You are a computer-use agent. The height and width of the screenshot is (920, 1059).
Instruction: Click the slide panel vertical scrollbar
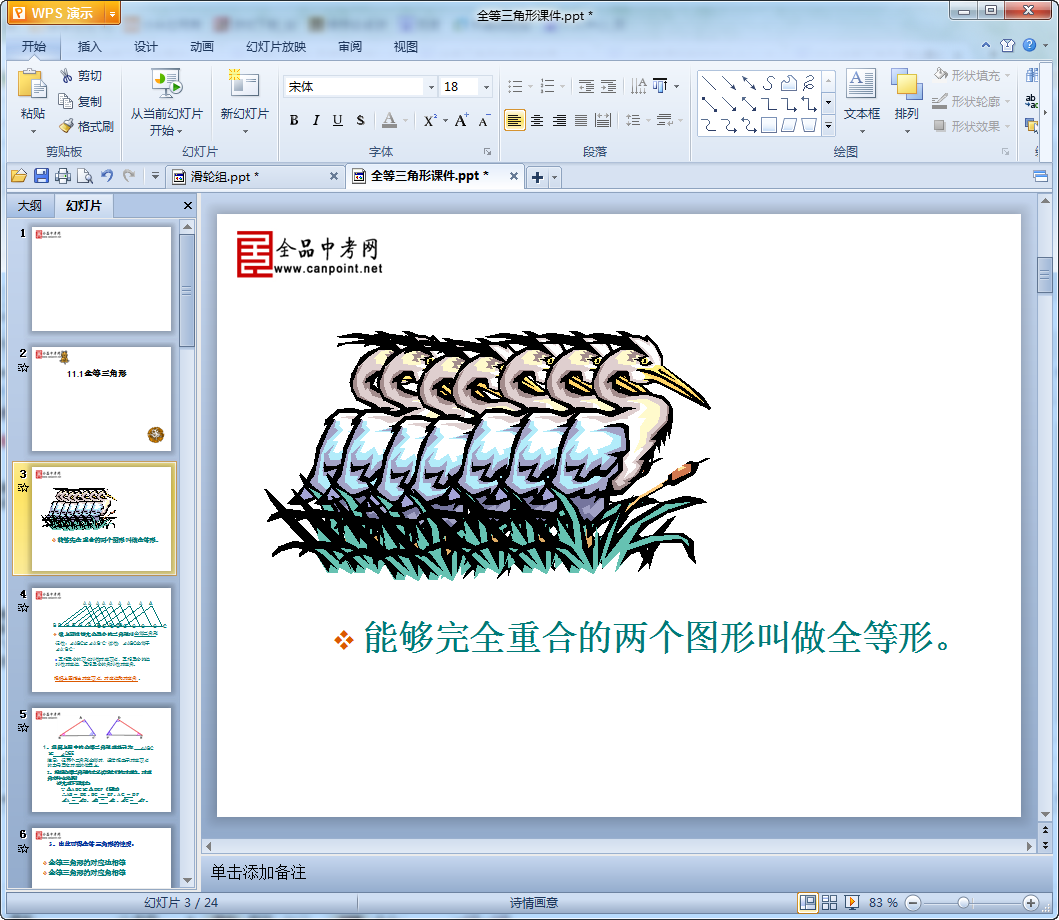[187, 290]
